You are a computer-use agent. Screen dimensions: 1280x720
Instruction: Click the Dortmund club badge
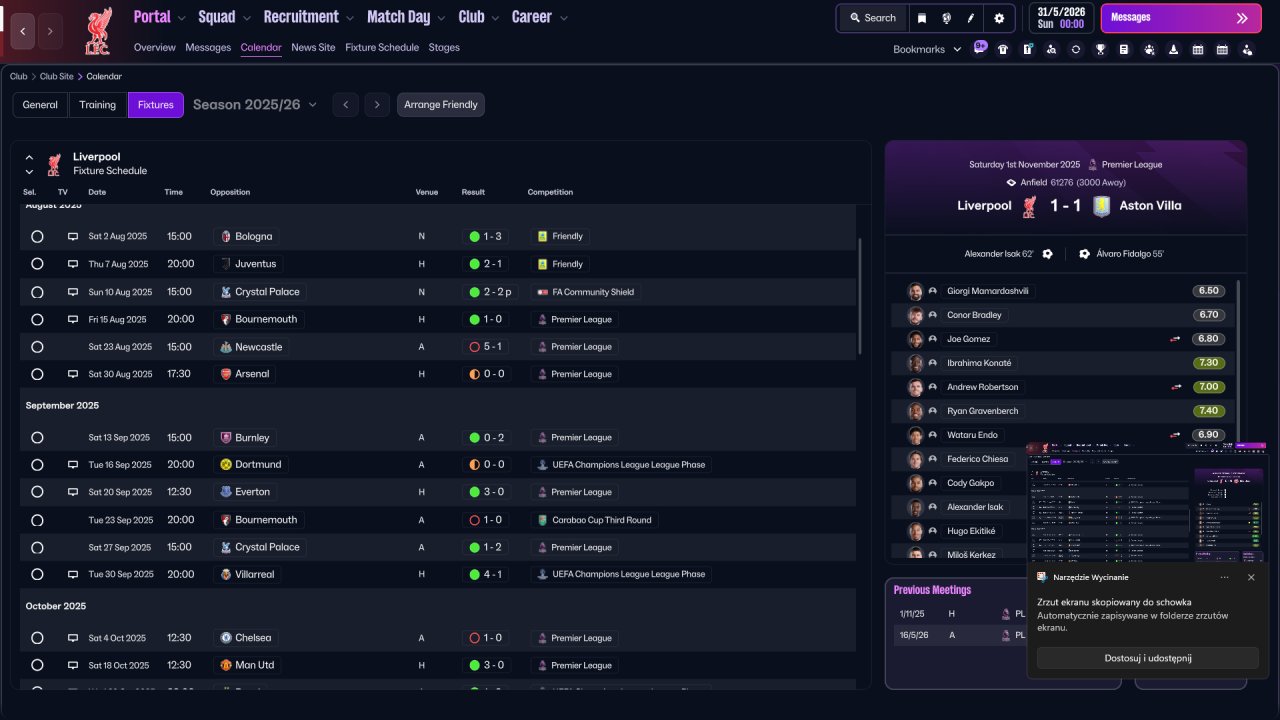point(226,465)
